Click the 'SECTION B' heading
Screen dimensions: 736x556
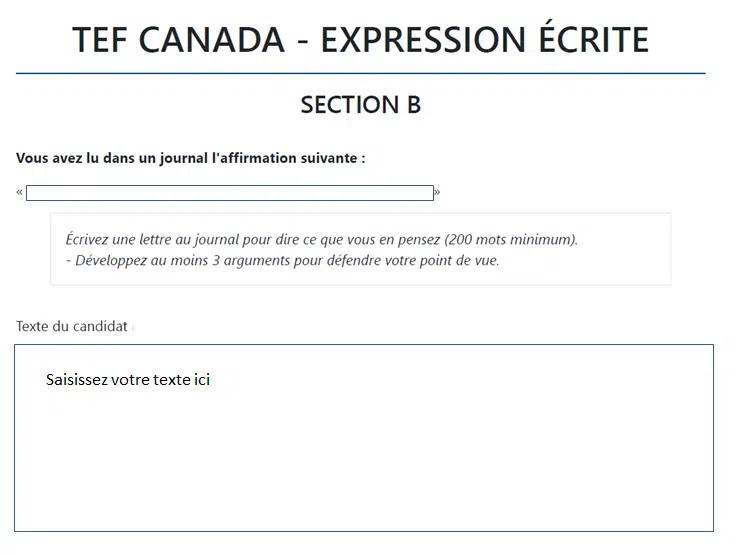(x=360, y=105)
